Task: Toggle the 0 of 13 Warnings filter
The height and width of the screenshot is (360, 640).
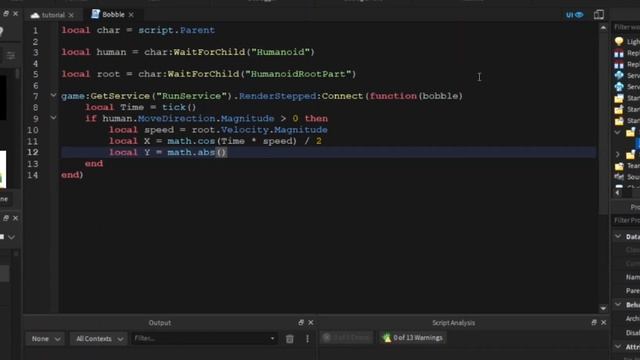Action: [x=413, y=338]
